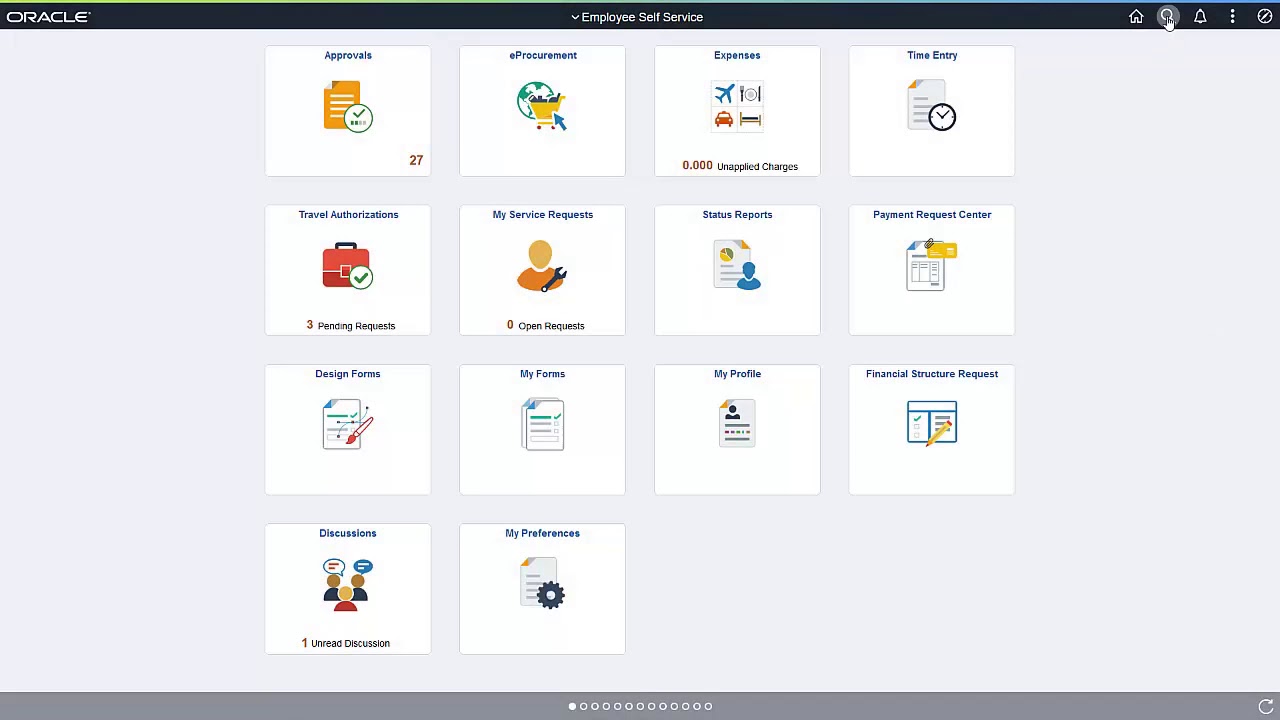Click the 27 count on Approvals
The height and width of the screenshot is (720, 1280).
(x=416, y=160)
